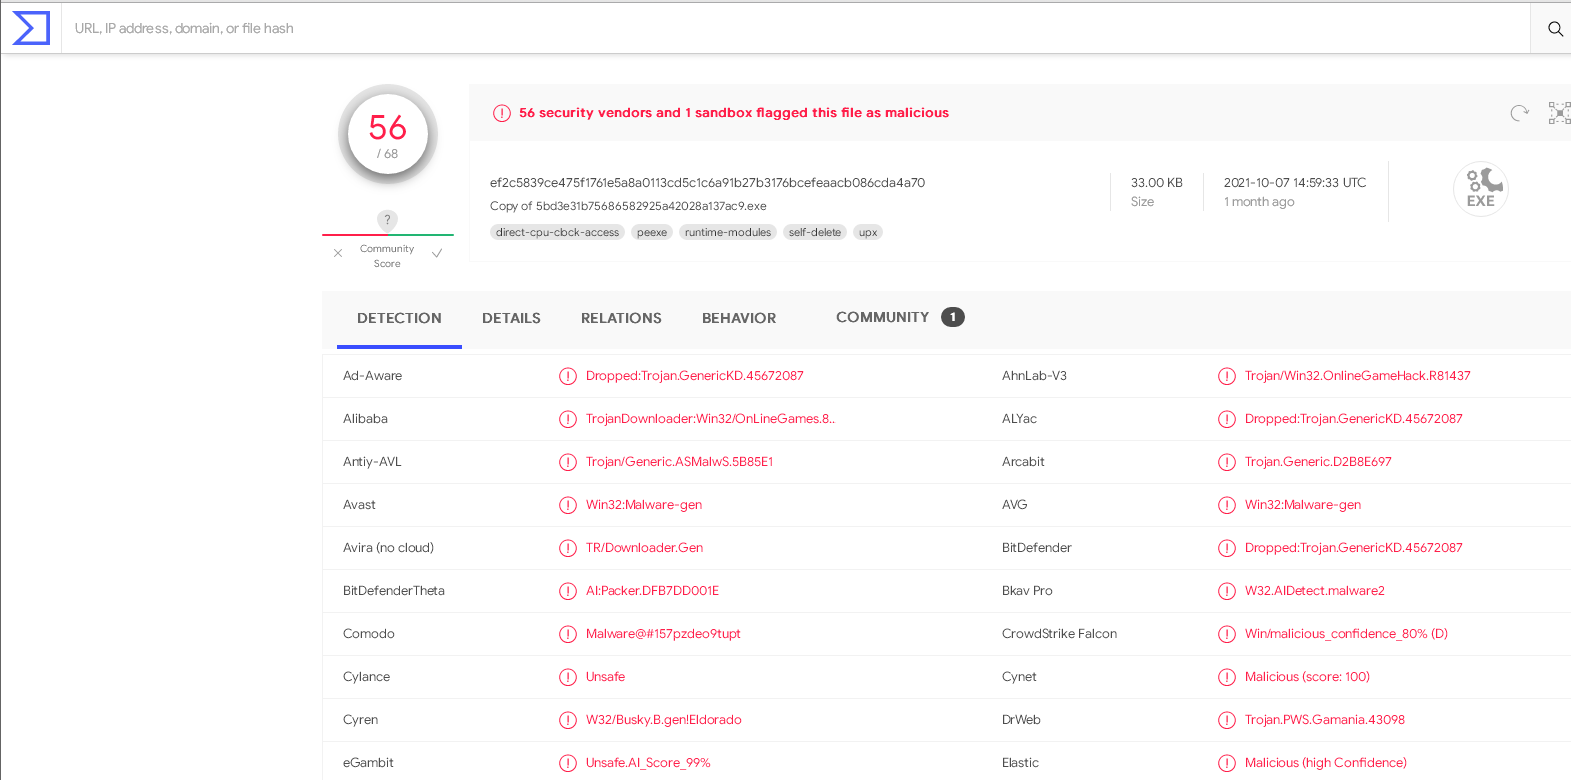Screen dimensions: 1571x780
Task: Click alert icon in Elastic row
Action: click(x=1227, y=763)
